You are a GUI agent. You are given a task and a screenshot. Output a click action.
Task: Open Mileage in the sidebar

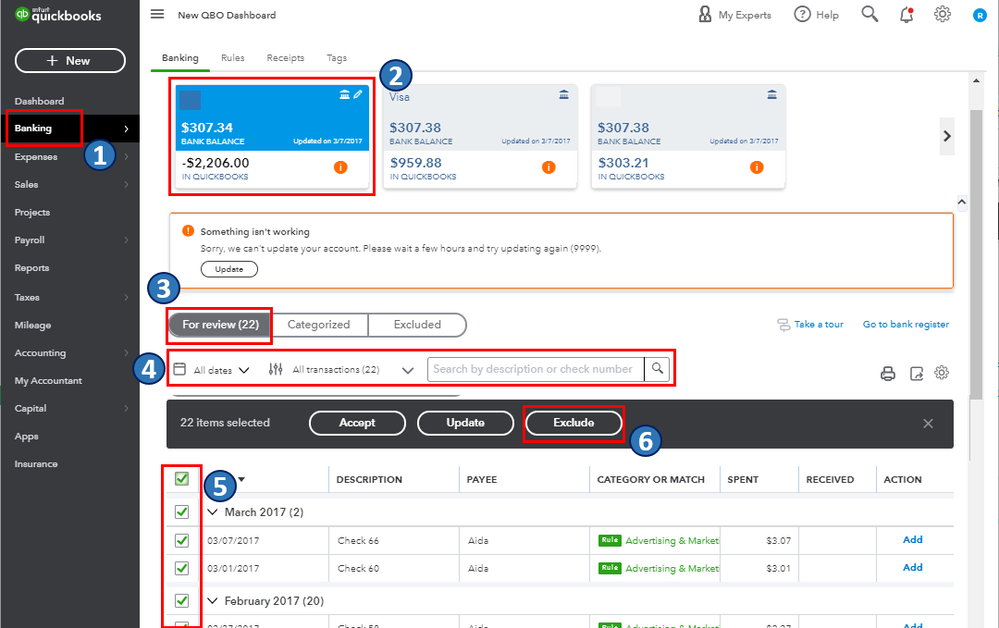click(x=32, y=325)
